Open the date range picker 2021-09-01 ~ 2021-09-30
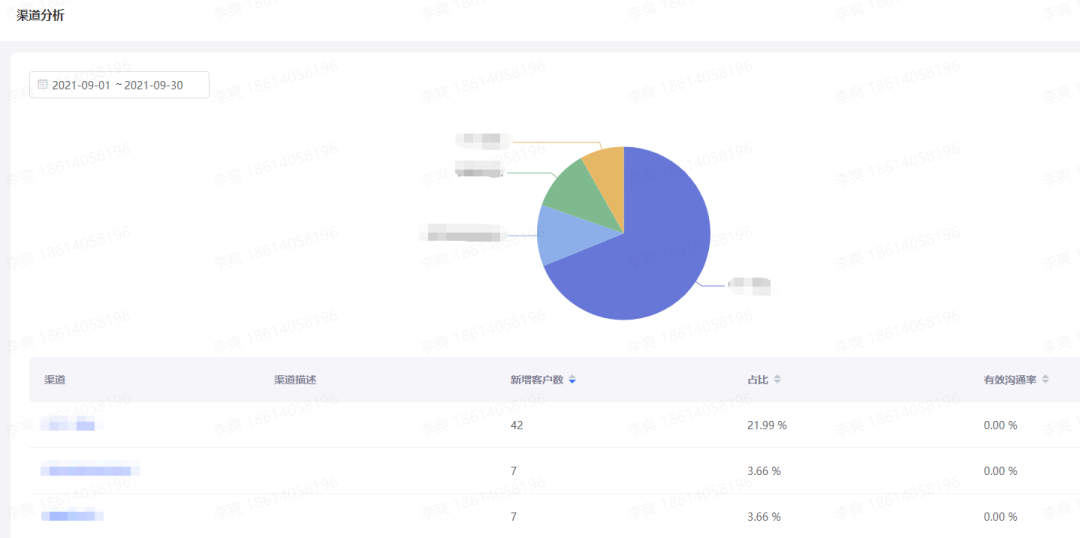Image resolution: width=1080 pixels, height=538 pixels. [x=119, y=85]
